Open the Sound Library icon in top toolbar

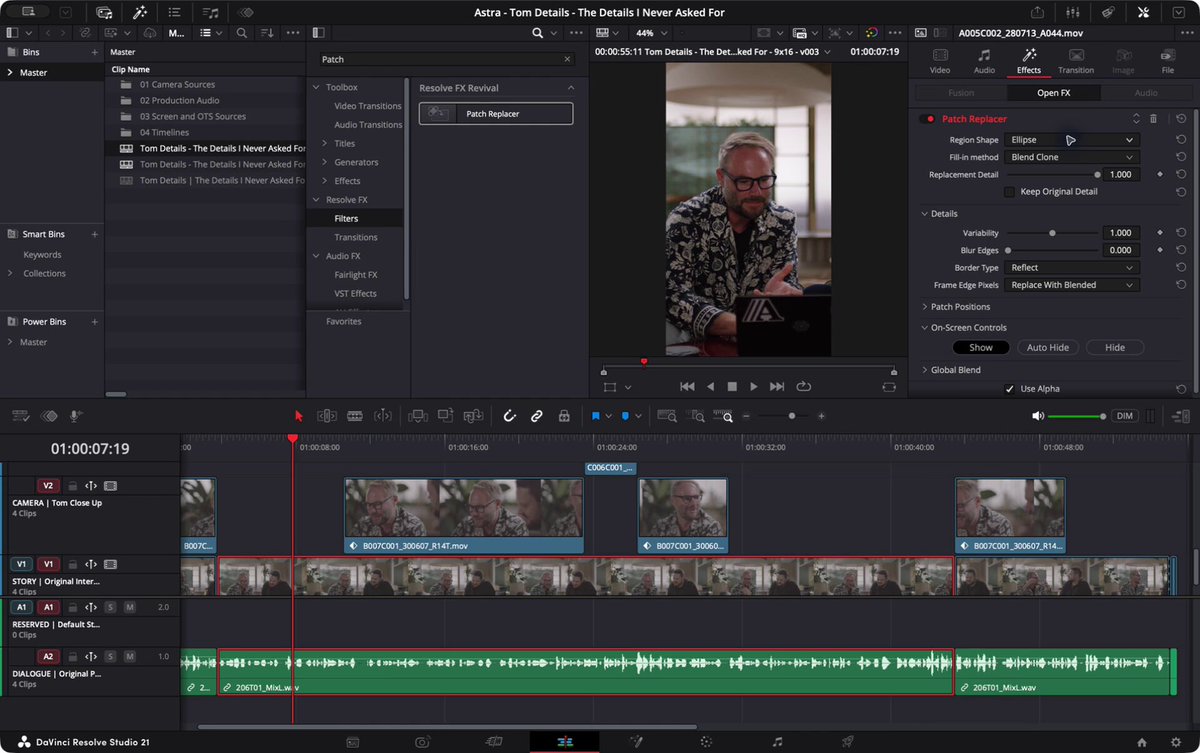pyautogui.click(x=210, y=12)
